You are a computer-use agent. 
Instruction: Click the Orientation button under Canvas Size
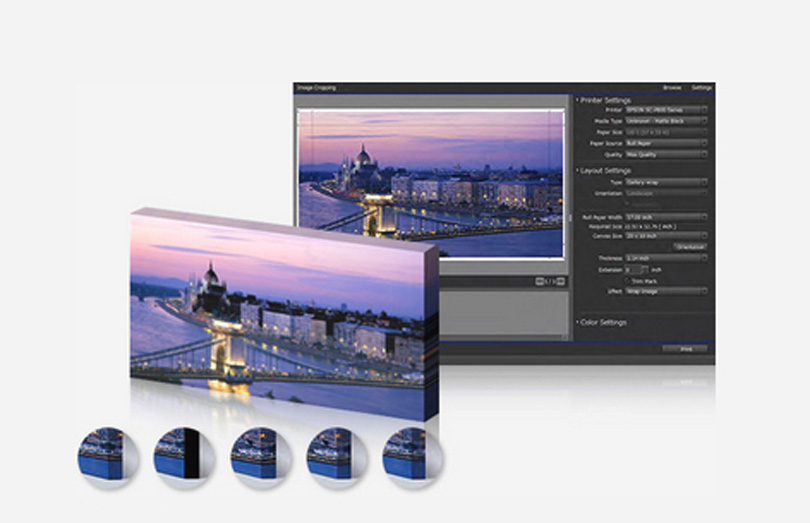(x=690, y=247)
